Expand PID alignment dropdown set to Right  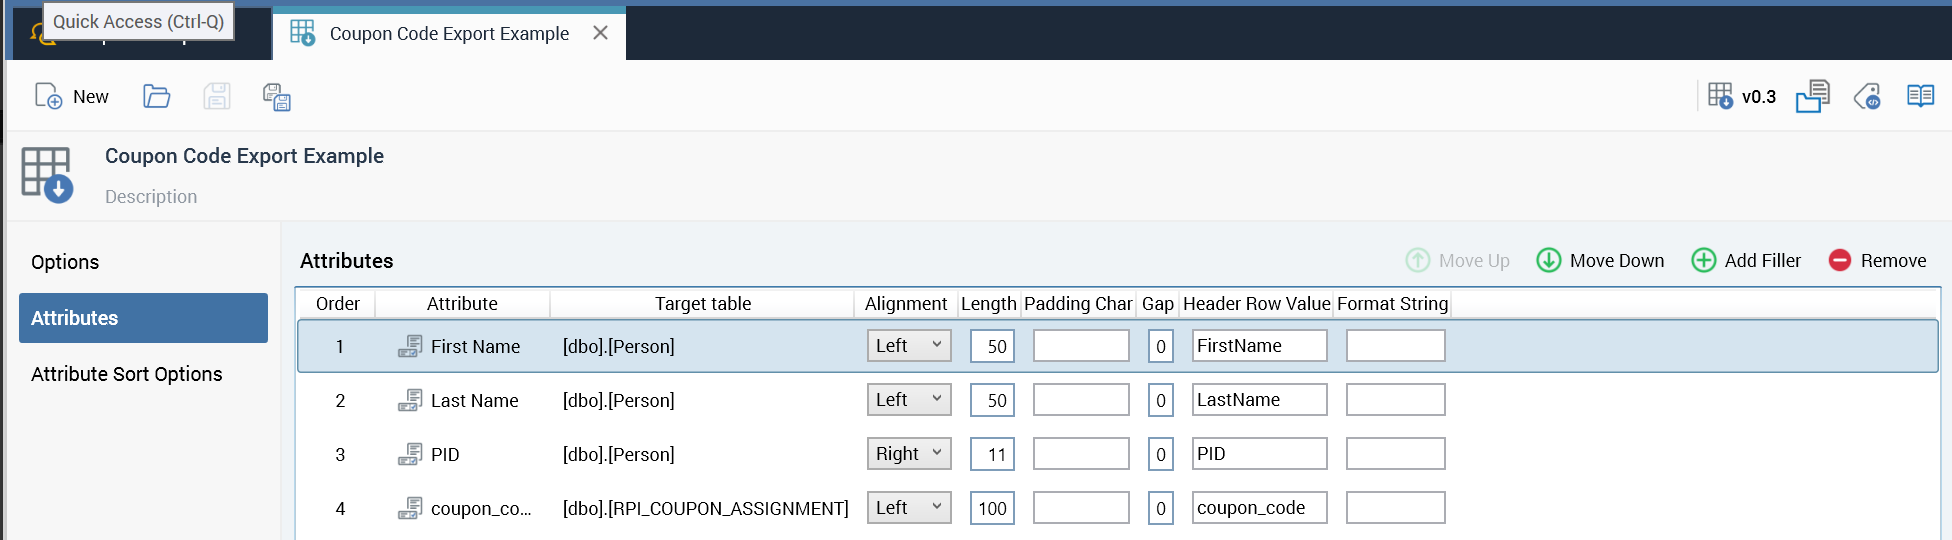[908, 454]
